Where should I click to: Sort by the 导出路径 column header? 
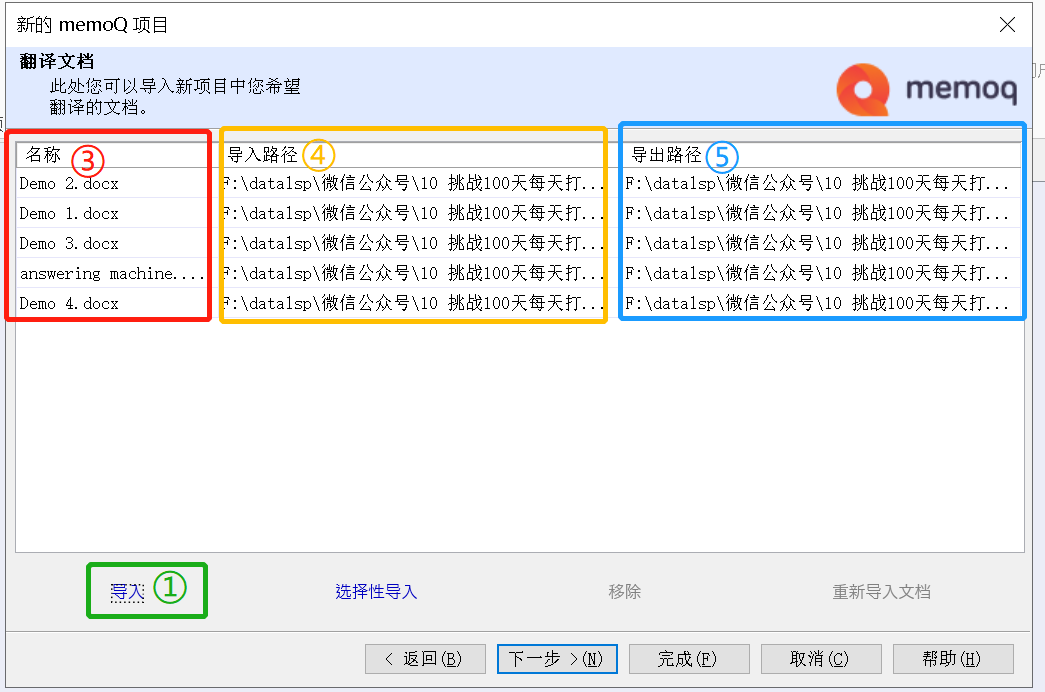point(822,155)
